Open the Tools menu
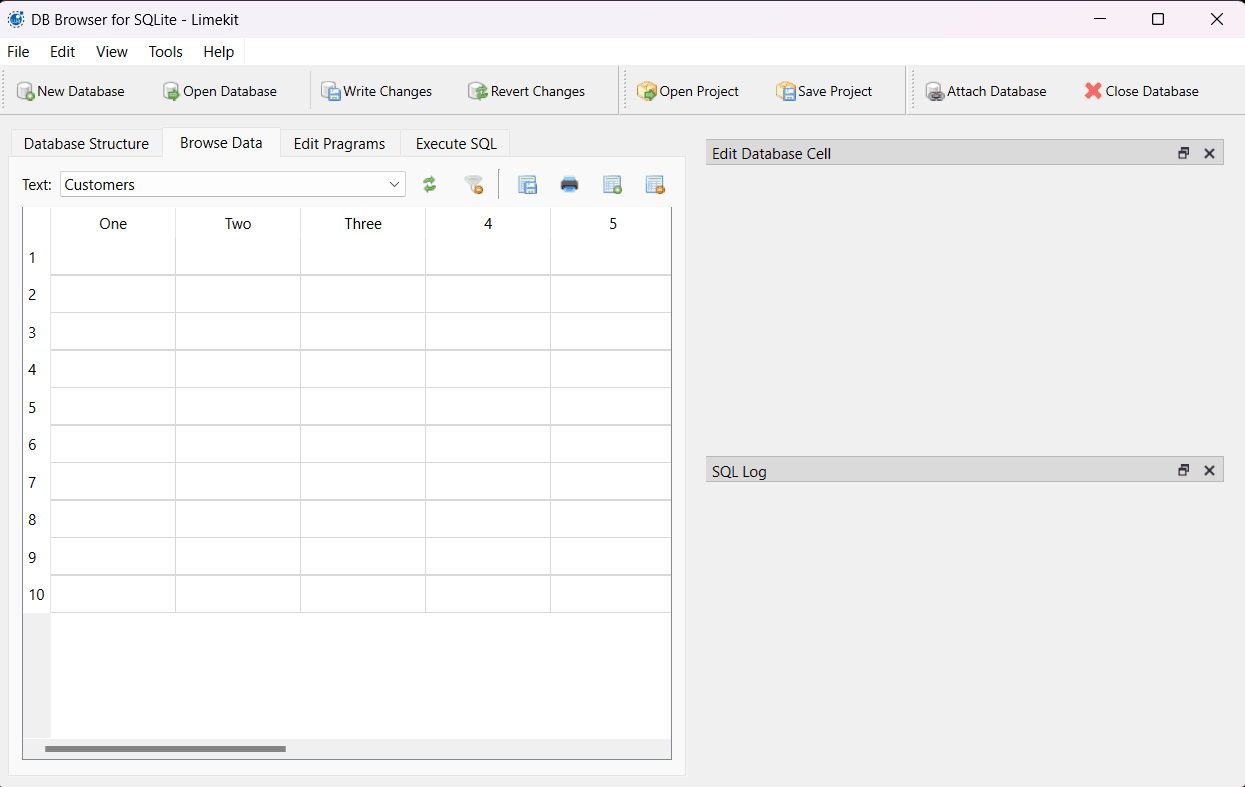The height and width of the screenshot is (787, 1245). click(166, 52)
